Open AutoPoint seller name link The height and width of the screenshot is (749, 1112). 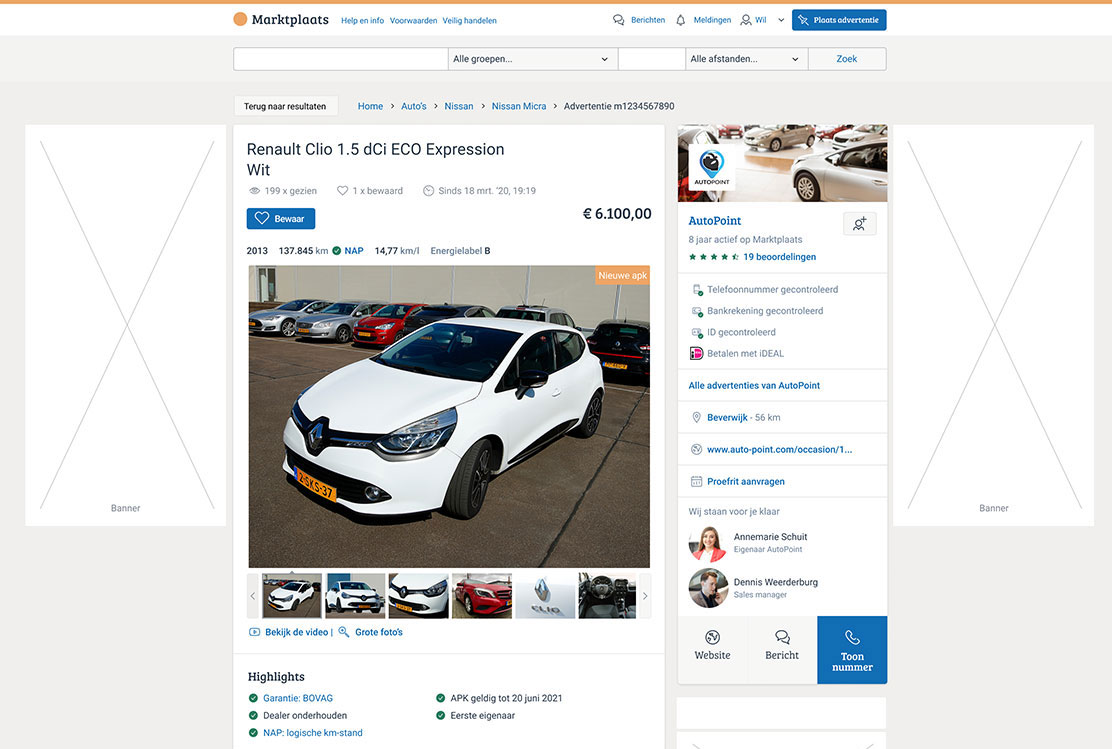(715, 221)
